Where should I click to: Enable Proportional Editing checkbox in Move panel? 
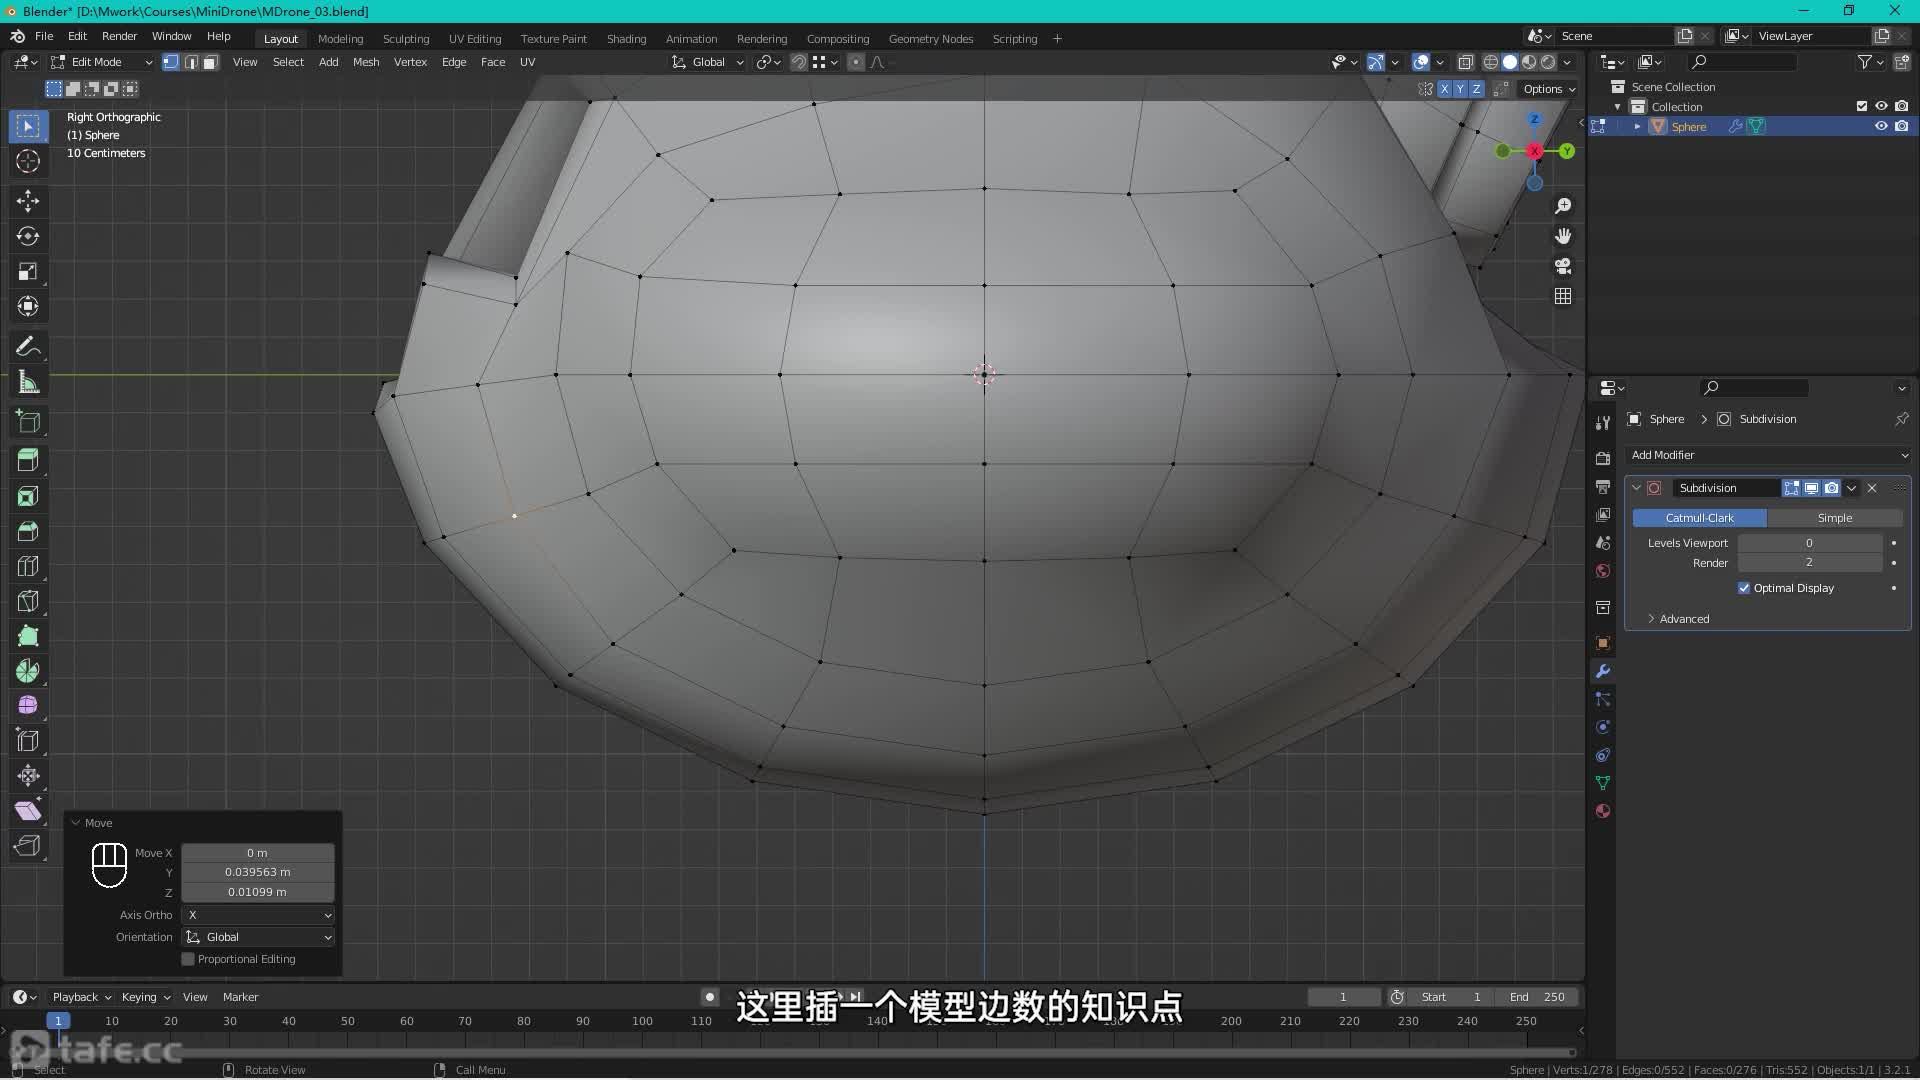[188, 959]
